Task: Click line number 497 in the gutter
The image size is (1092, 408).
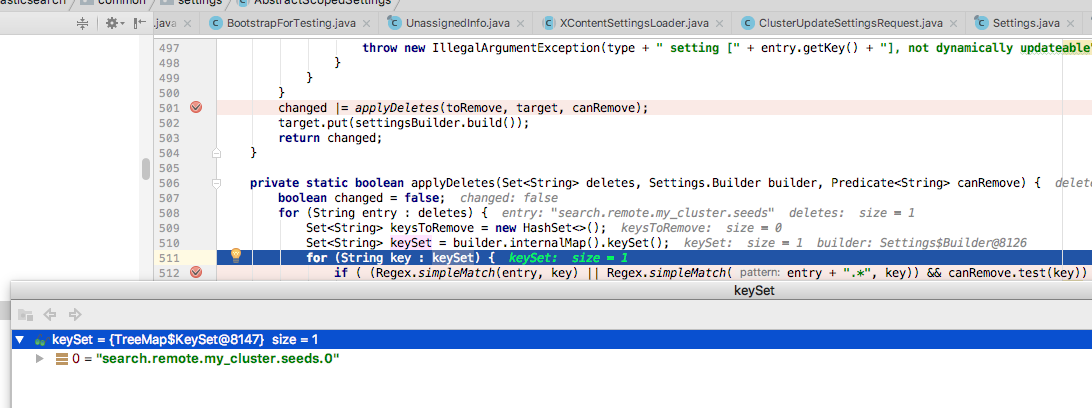Action: coord(169,48)
